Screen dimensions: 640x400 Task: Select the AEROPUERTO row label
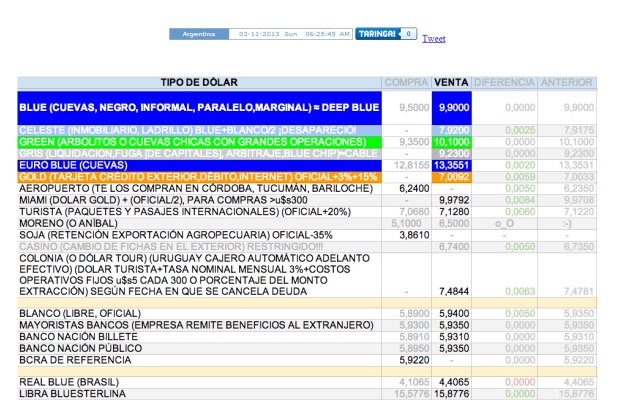[196, 189]
